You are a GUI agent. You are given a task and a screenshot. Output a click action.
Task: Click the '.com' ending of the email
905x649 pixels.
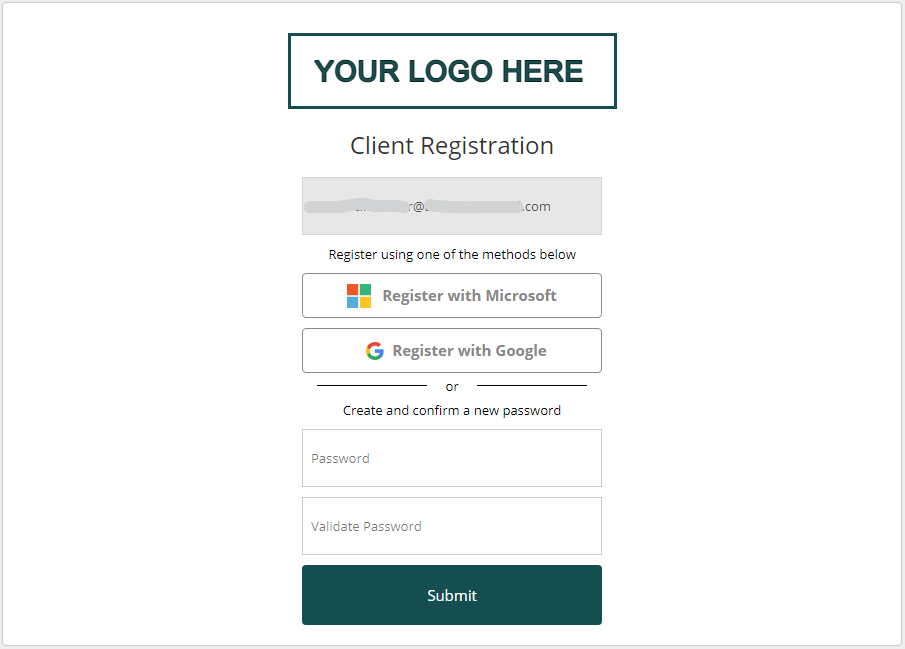click(x=536, y=207)
